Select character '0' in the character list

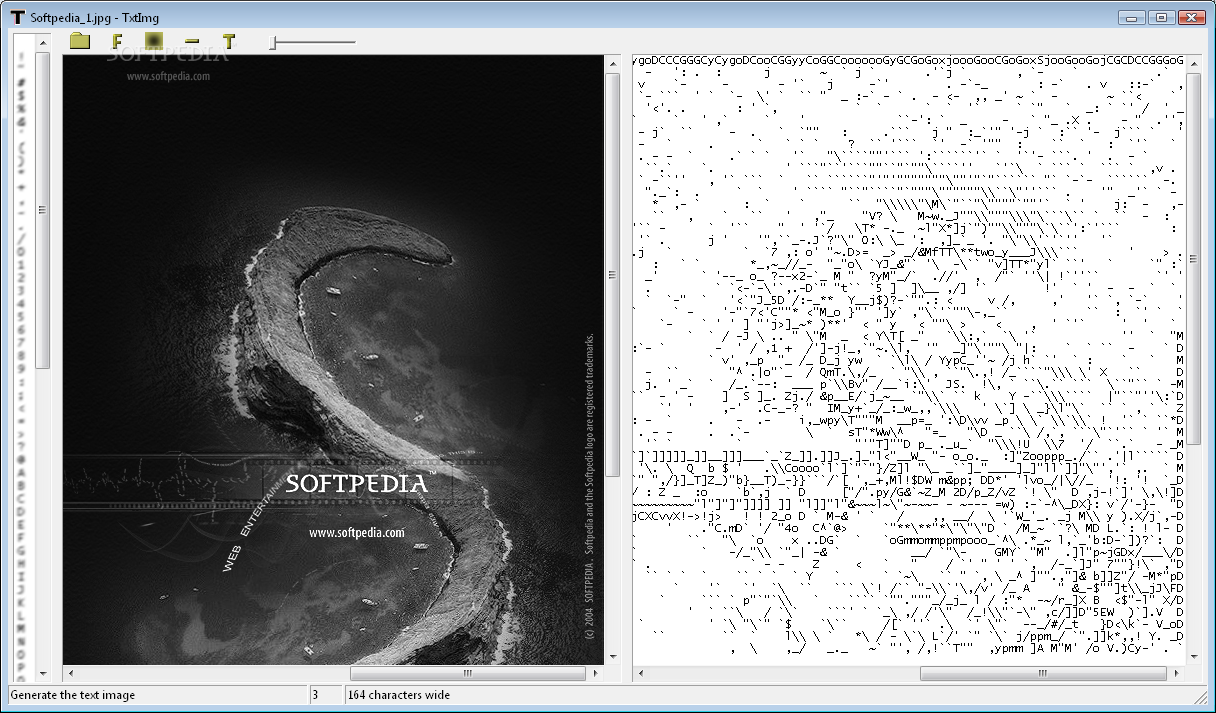point(21,251)
